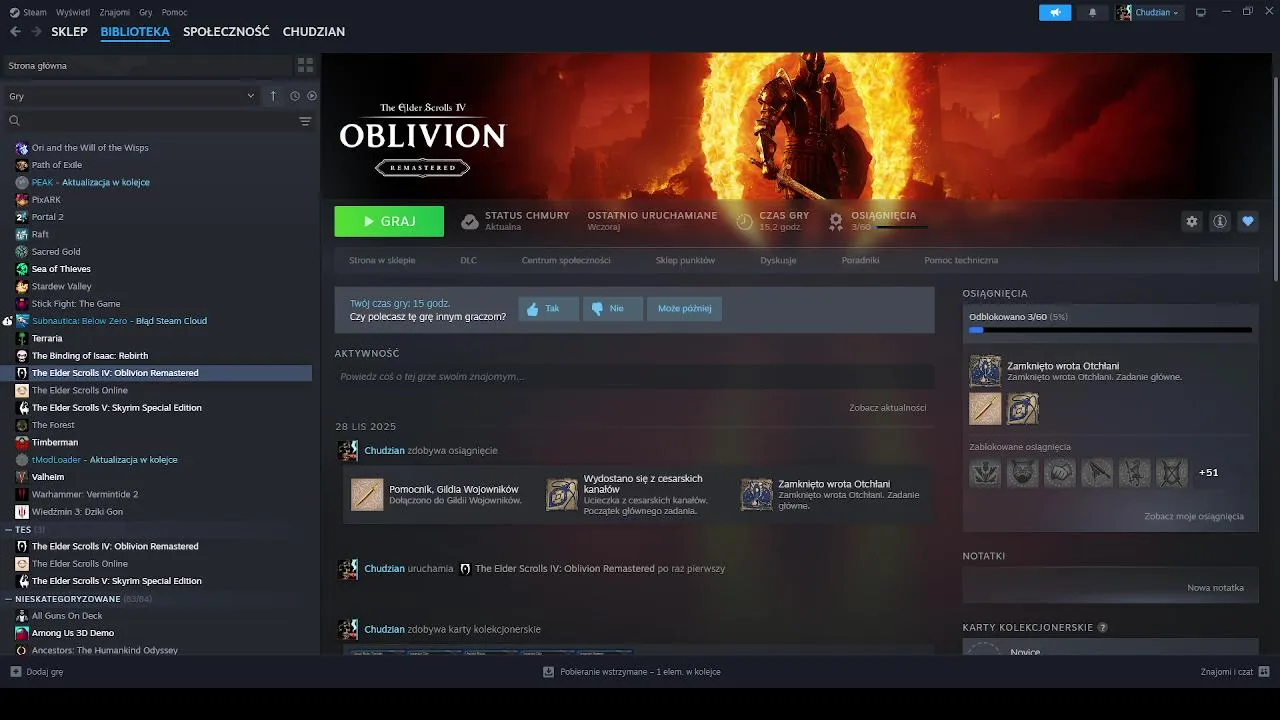The image size is (1280, 720).
Task: Open Strona w sklepie link
Action: pyautogui.click(x=382, y=260)
